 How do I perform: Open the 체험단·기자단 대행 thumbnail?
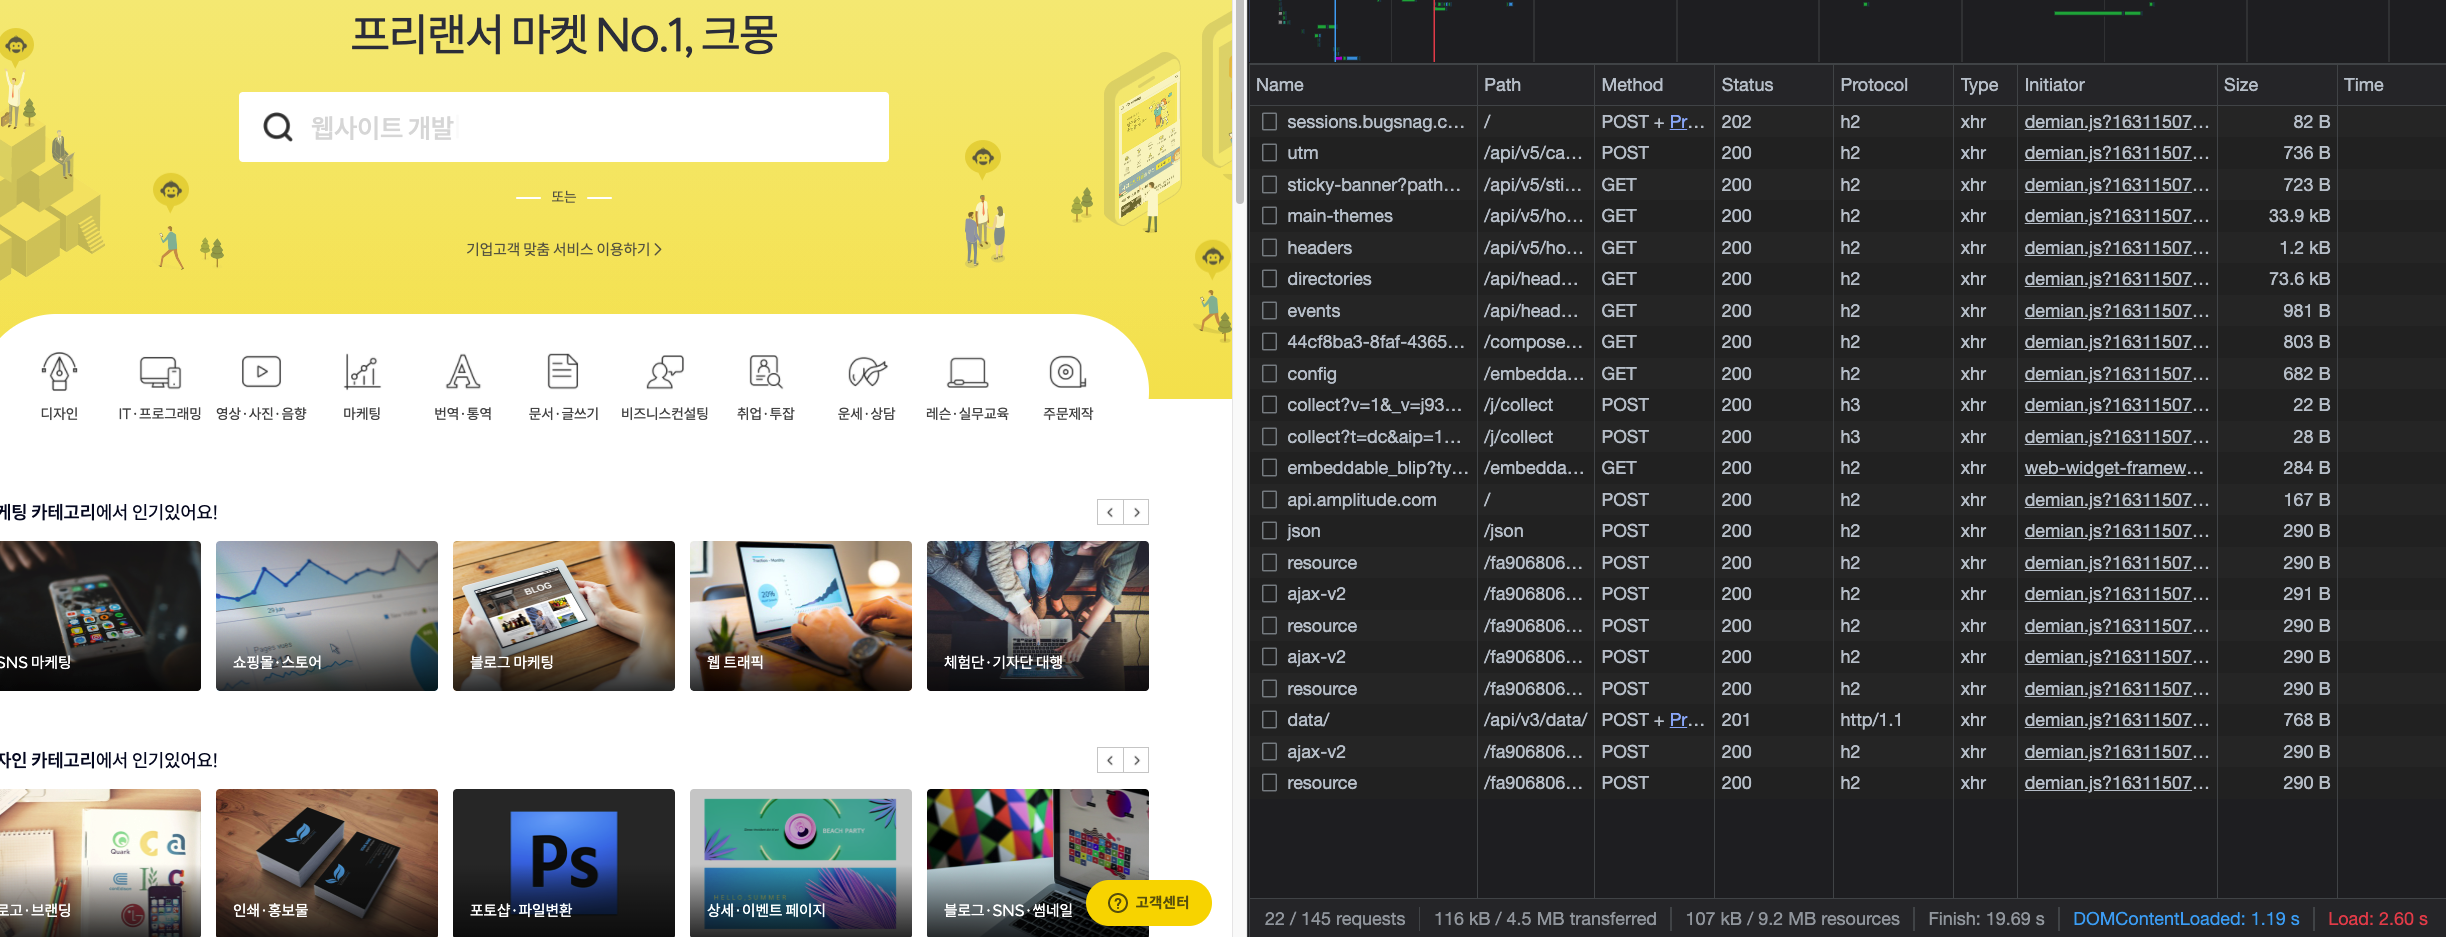(1038, 616)
